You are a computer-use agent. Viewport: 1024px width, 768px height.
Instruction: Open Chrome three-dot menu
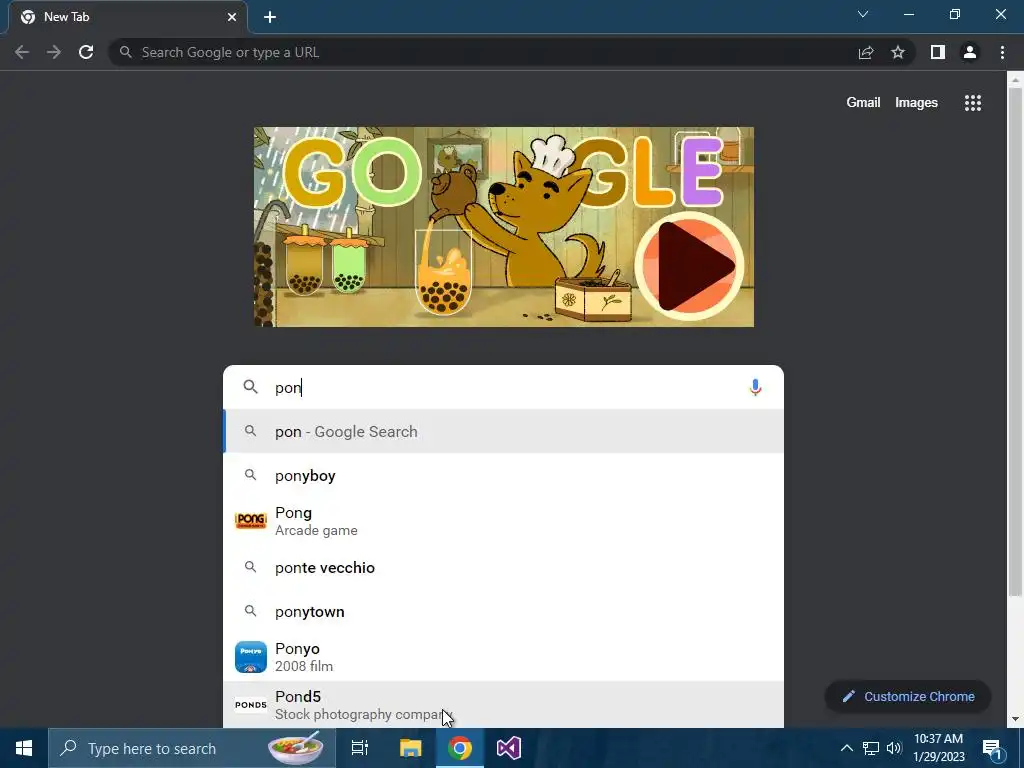[x=1002, y=52]
